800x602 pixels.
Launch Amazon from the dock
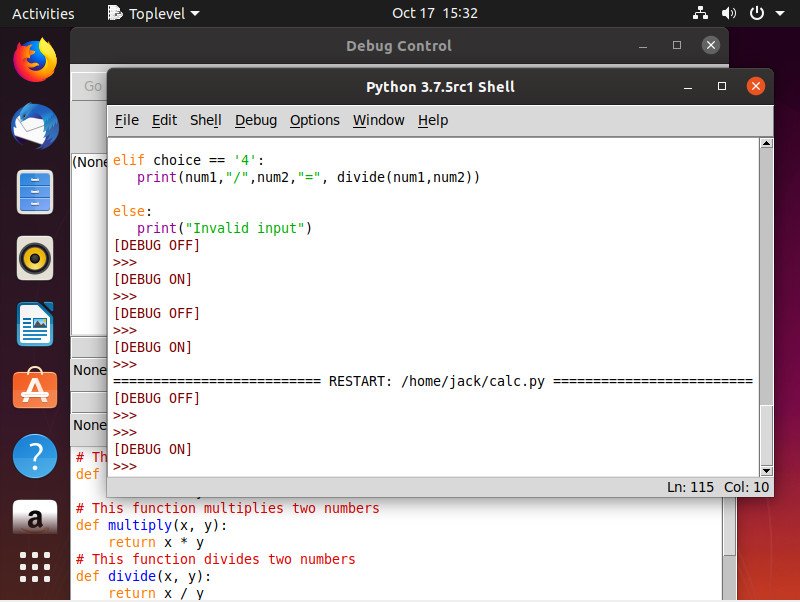pos(35,517)
